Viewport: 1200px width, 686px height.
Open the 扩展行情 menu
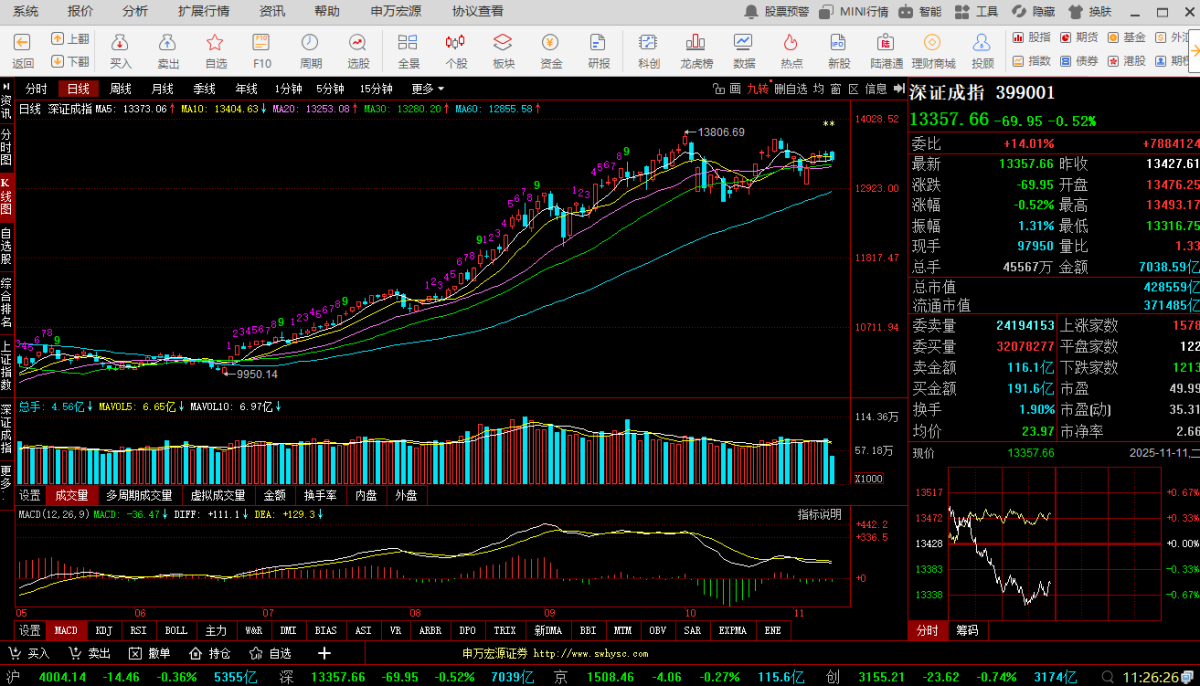203,11
